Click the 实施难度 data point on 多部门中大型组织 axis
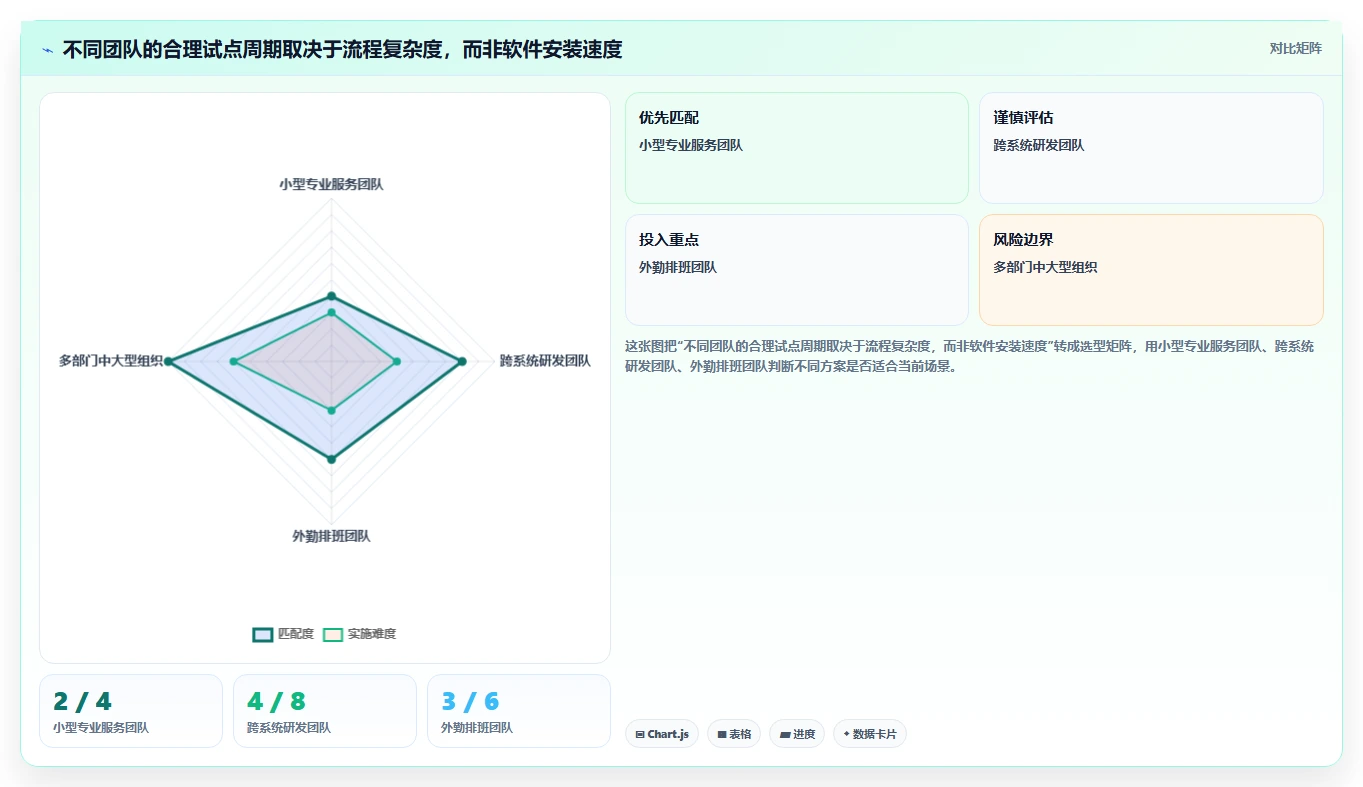The width and height of the screenshot is (1363, 787). tap(234, 361)
